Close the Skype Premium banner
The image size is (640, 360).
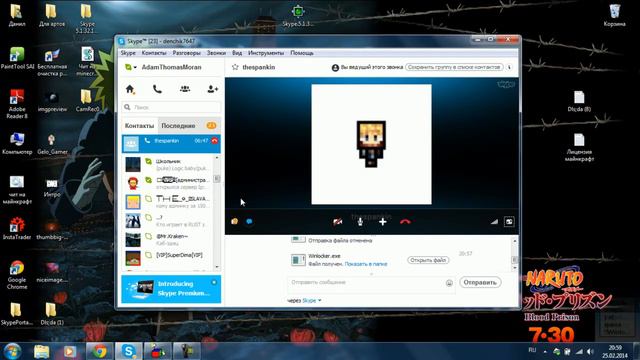point(214,282)
